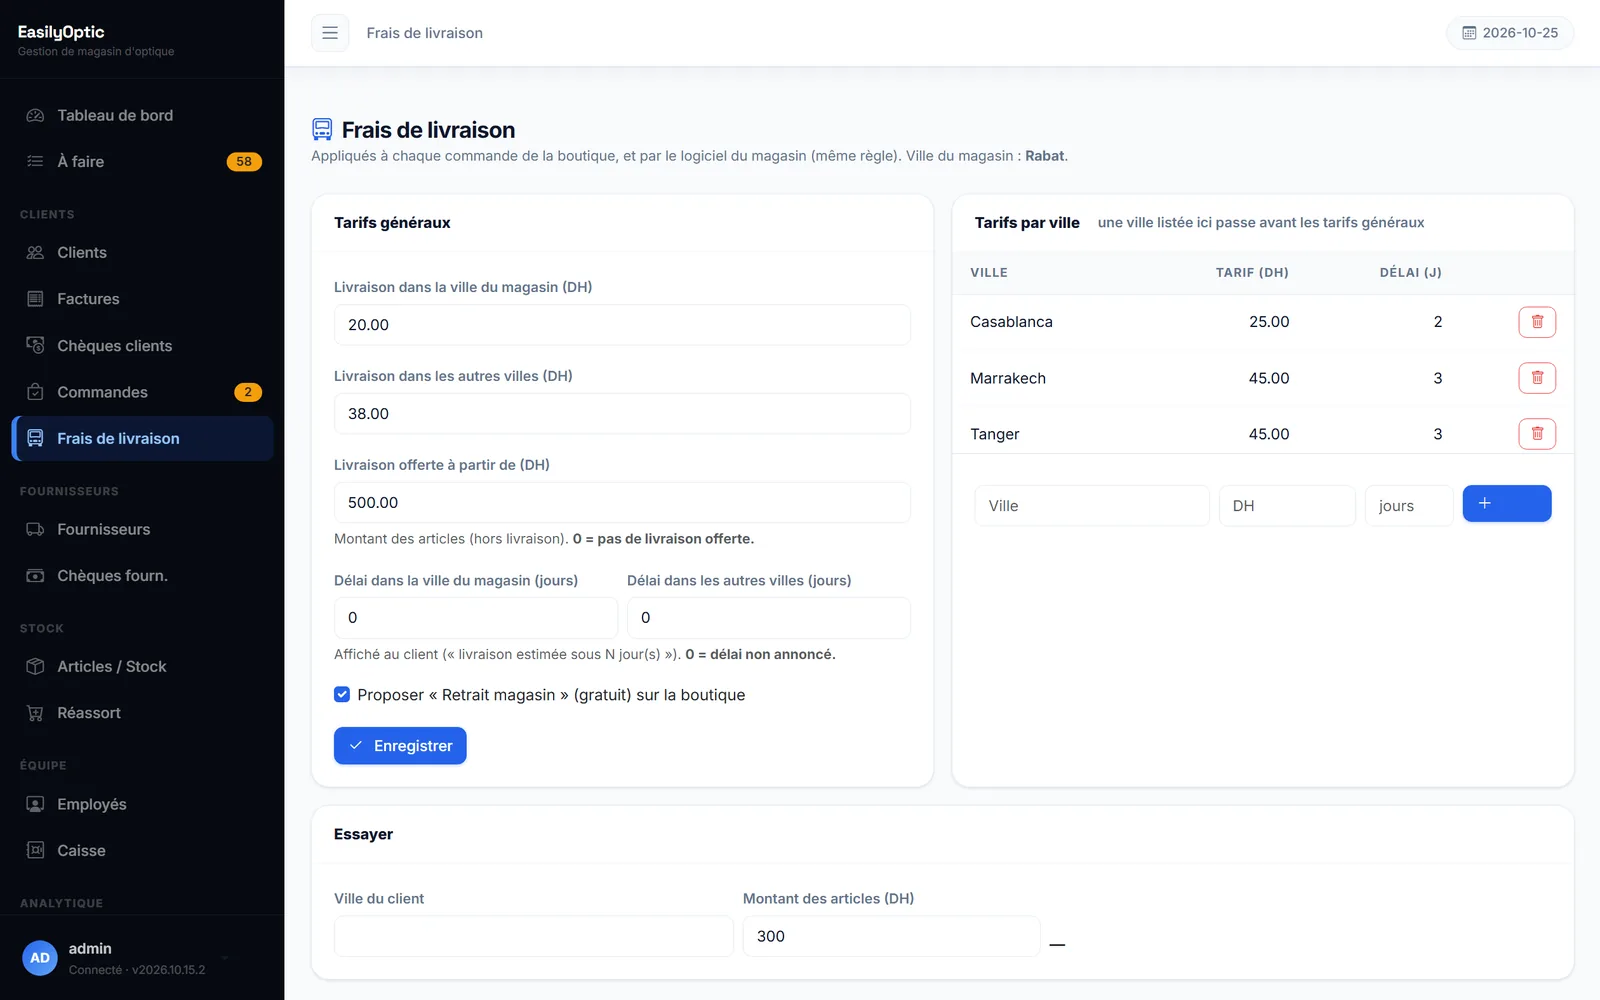Expand the admin user menu chevron
Screen dimensions: 1600x1000
click(x=225, y=958)
